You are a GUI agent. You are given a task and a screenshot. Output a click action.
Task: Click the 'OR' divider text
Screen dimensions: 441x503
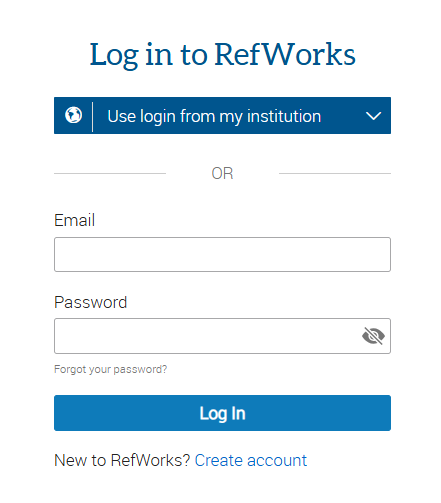click(222, 173)
